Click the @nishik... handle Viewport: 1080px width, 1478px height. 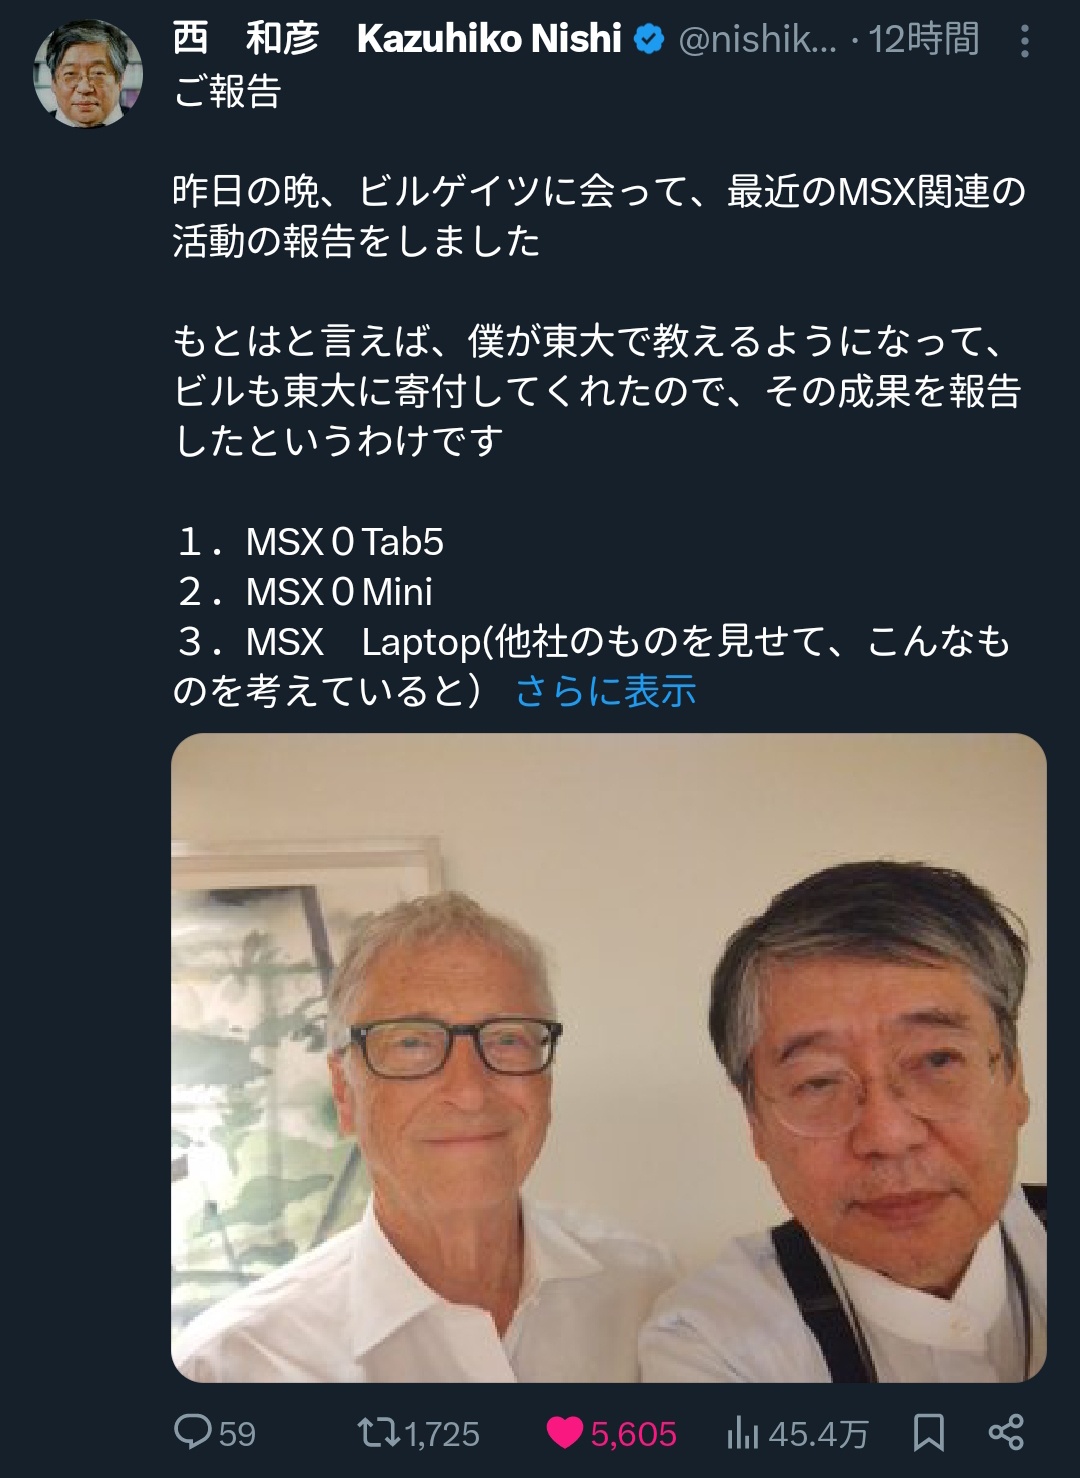757,39
